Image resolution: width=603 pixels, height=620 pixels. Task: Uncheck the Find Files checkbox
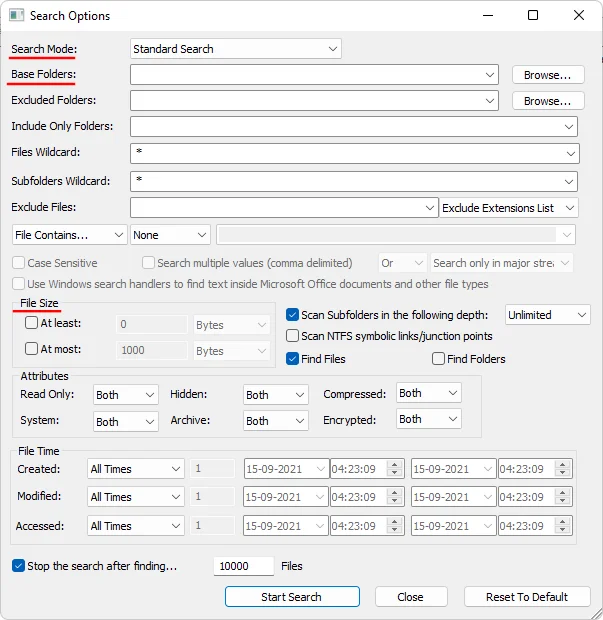(x=293, y=358)
